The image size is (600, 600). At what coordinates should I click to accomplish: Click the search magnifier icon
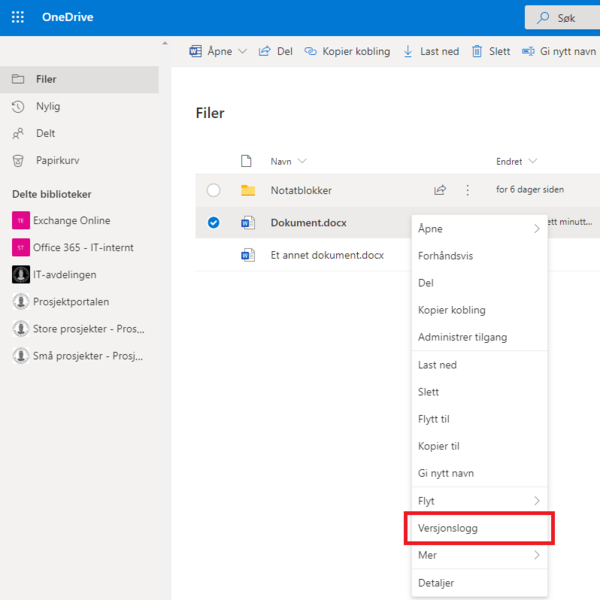pyautogui.click(x=543, y=18)
